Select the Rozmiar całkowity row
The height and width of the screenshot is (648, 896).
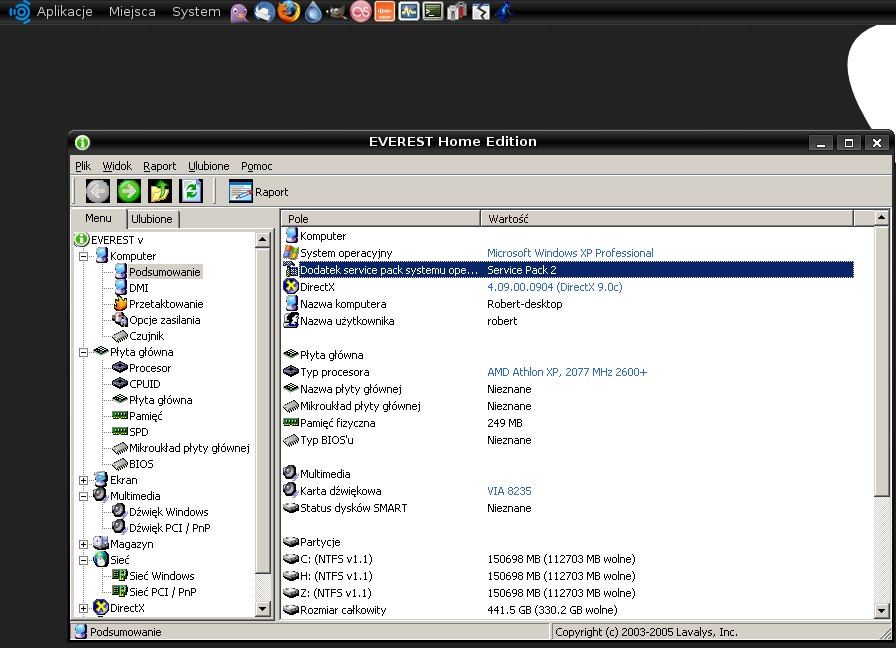coord(568,610)
